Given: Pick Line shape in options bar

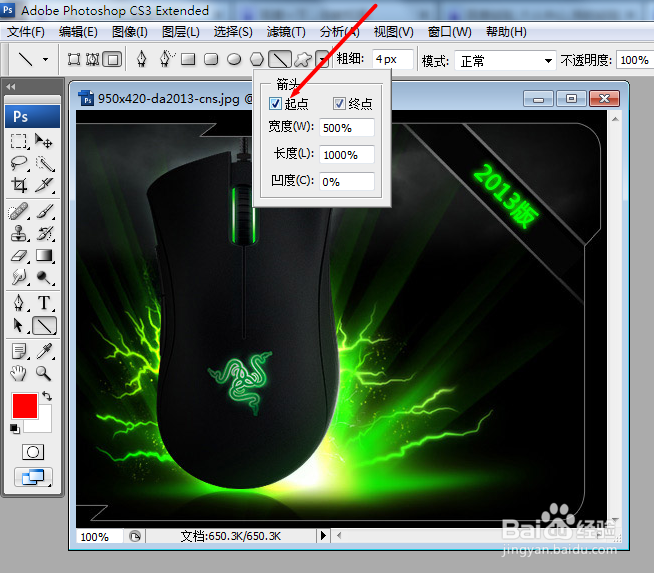Looking at the screenshot, I should point(279,59).
